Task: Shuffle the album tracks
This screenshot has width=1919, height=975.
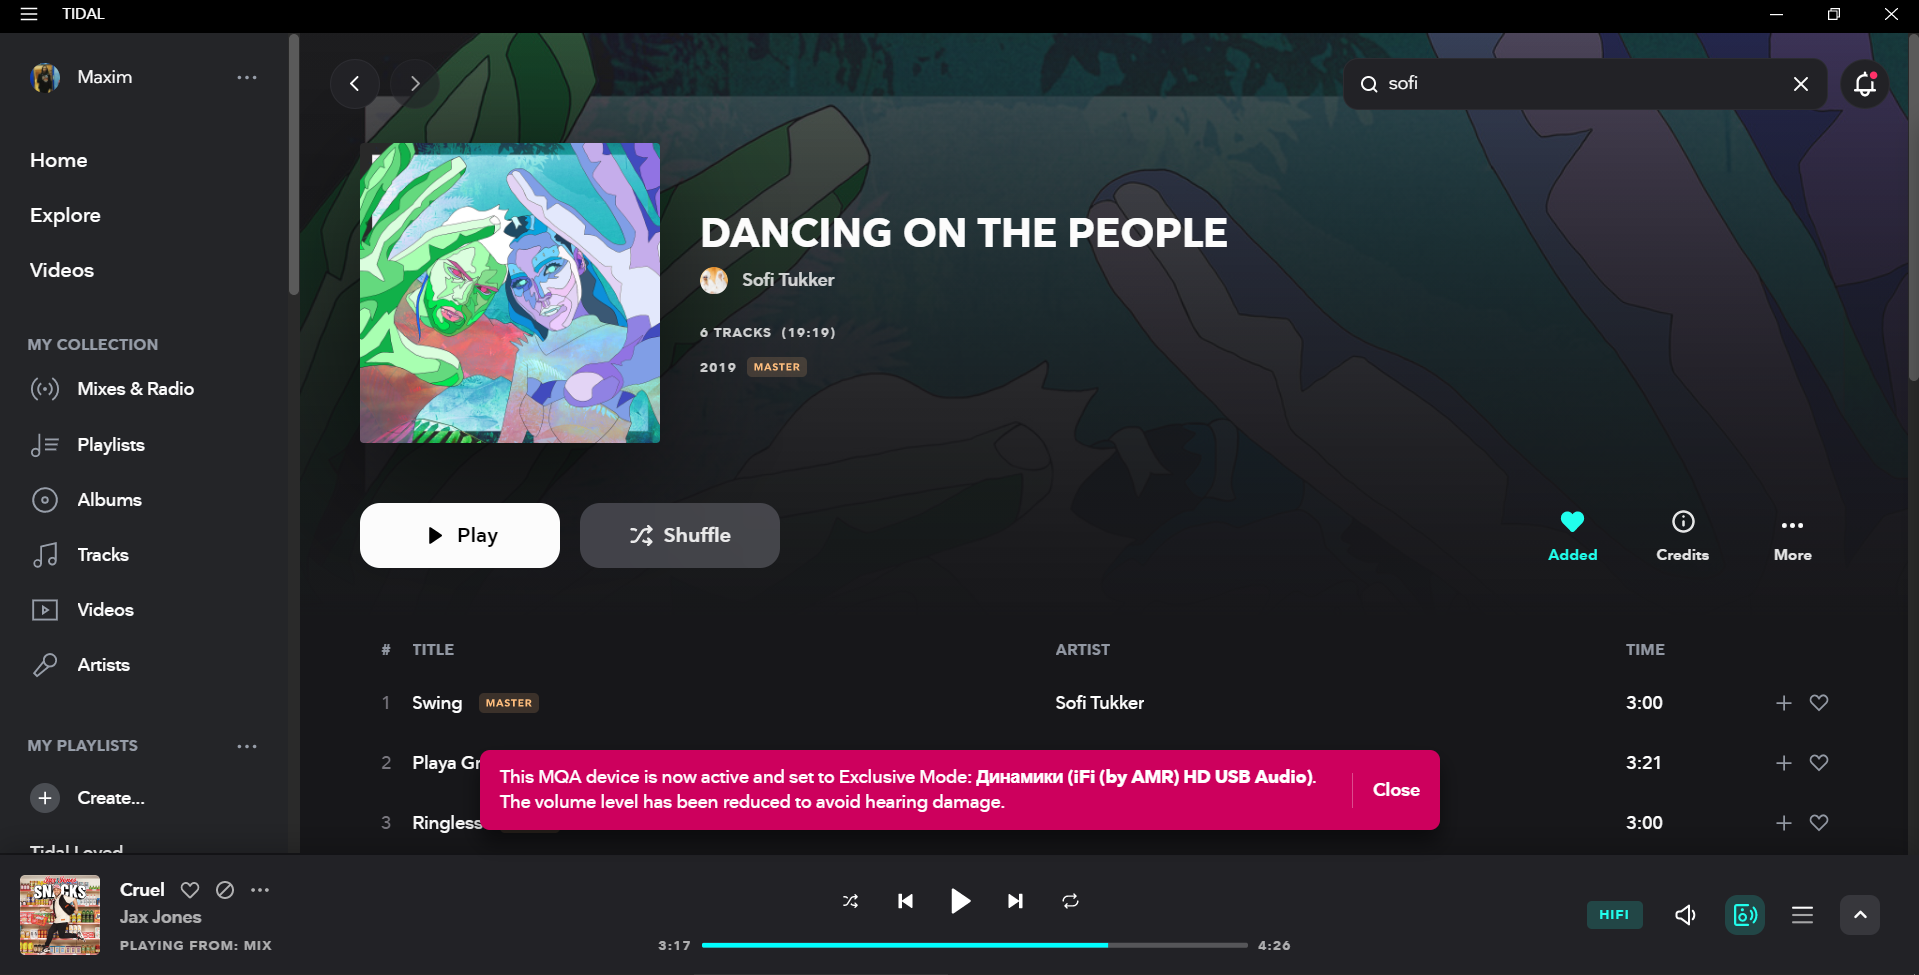Action: pos(680,535)
